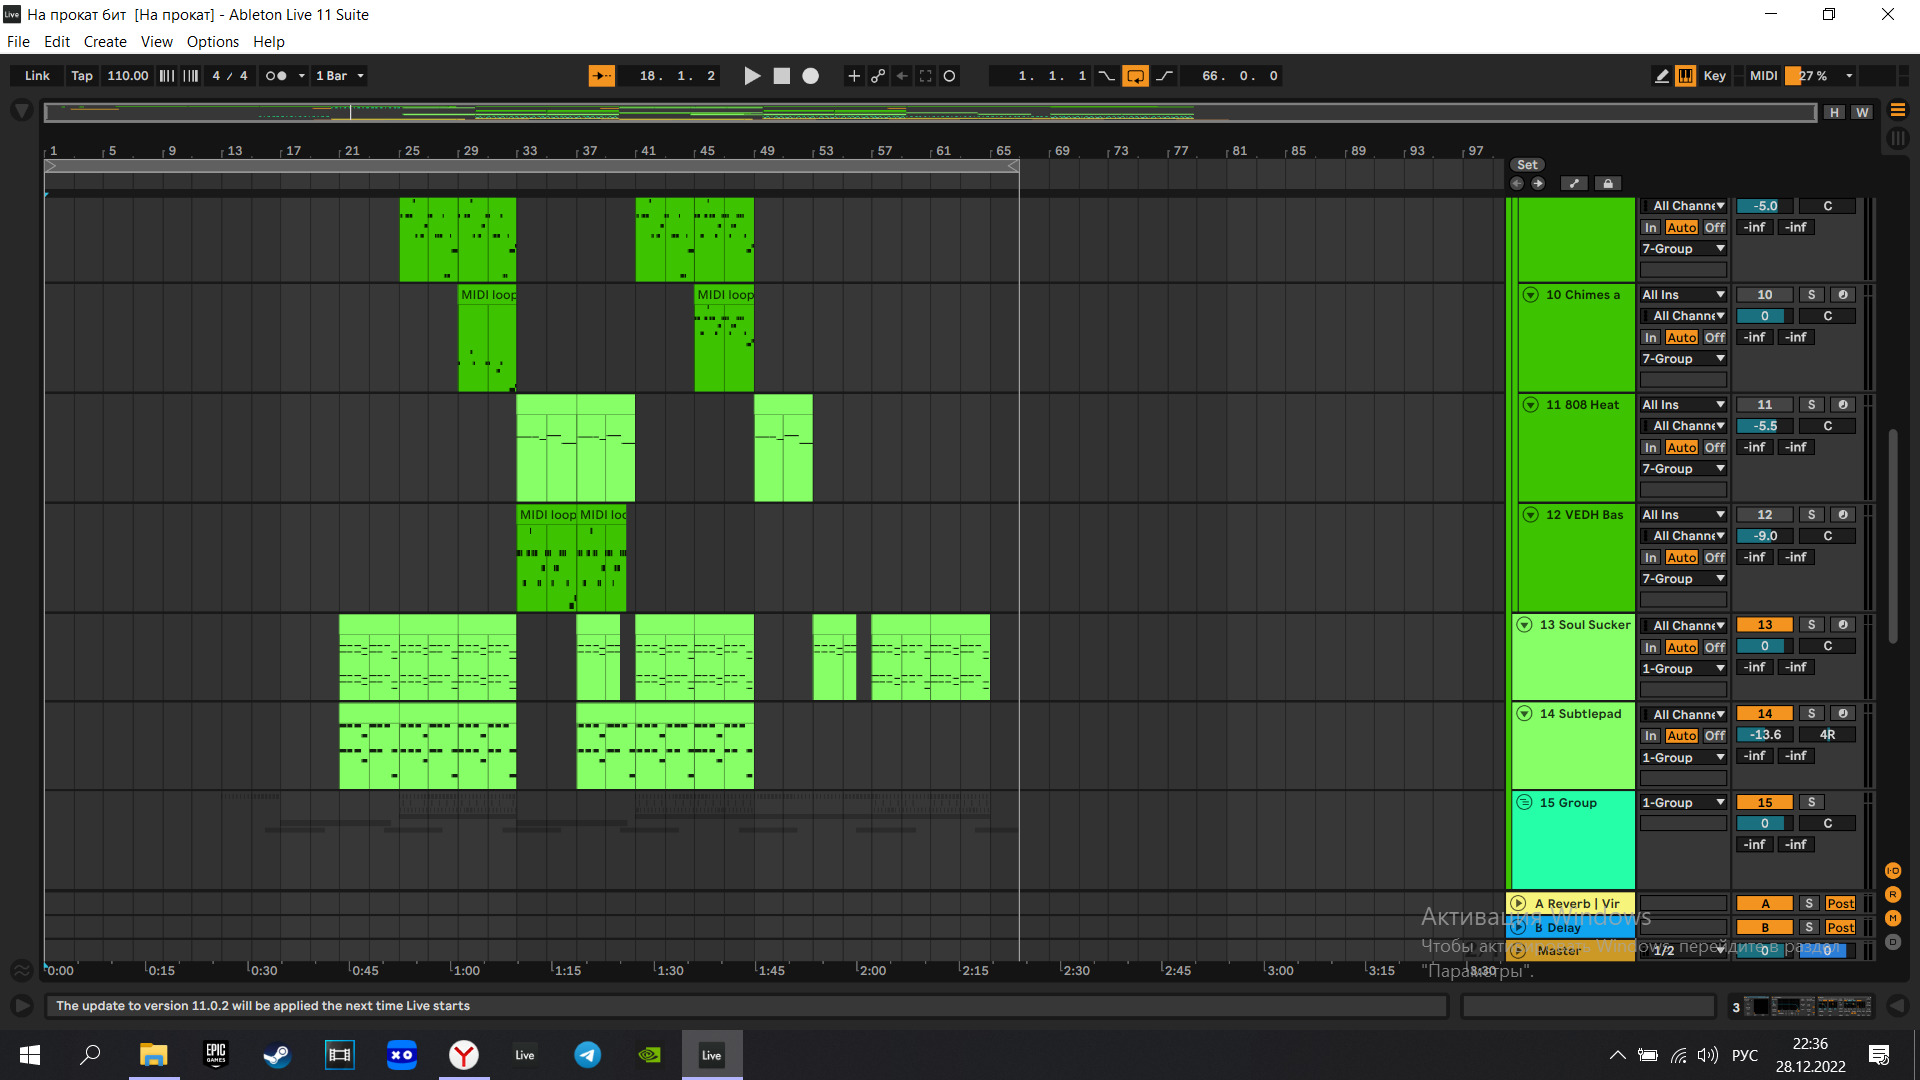Toggle MIDI Arrangement Overdub plus button
This screenshot has width=1920, height=1080.
pos(854,76)
